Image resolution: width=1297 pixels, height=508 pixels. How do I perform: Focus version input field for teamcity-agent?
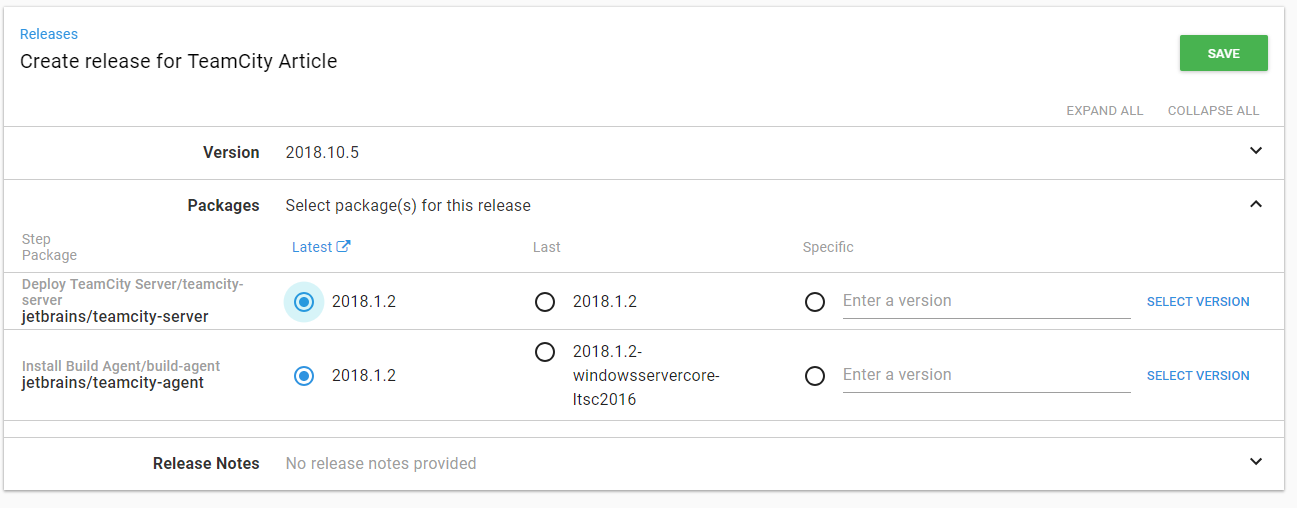986,375
